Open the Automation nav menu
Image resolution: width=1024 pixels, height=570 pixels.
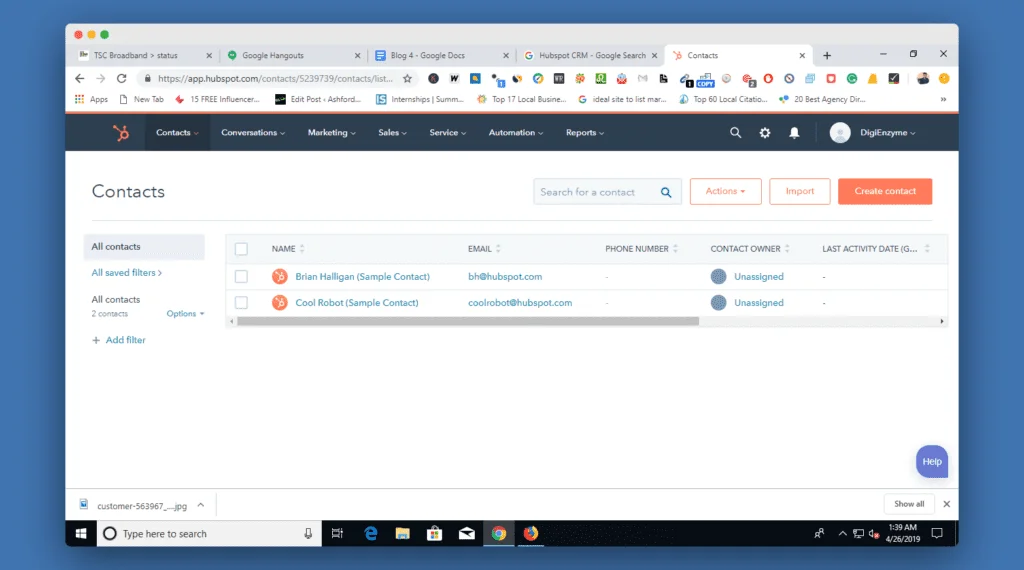pyautogui.click(x=515, y=133)
